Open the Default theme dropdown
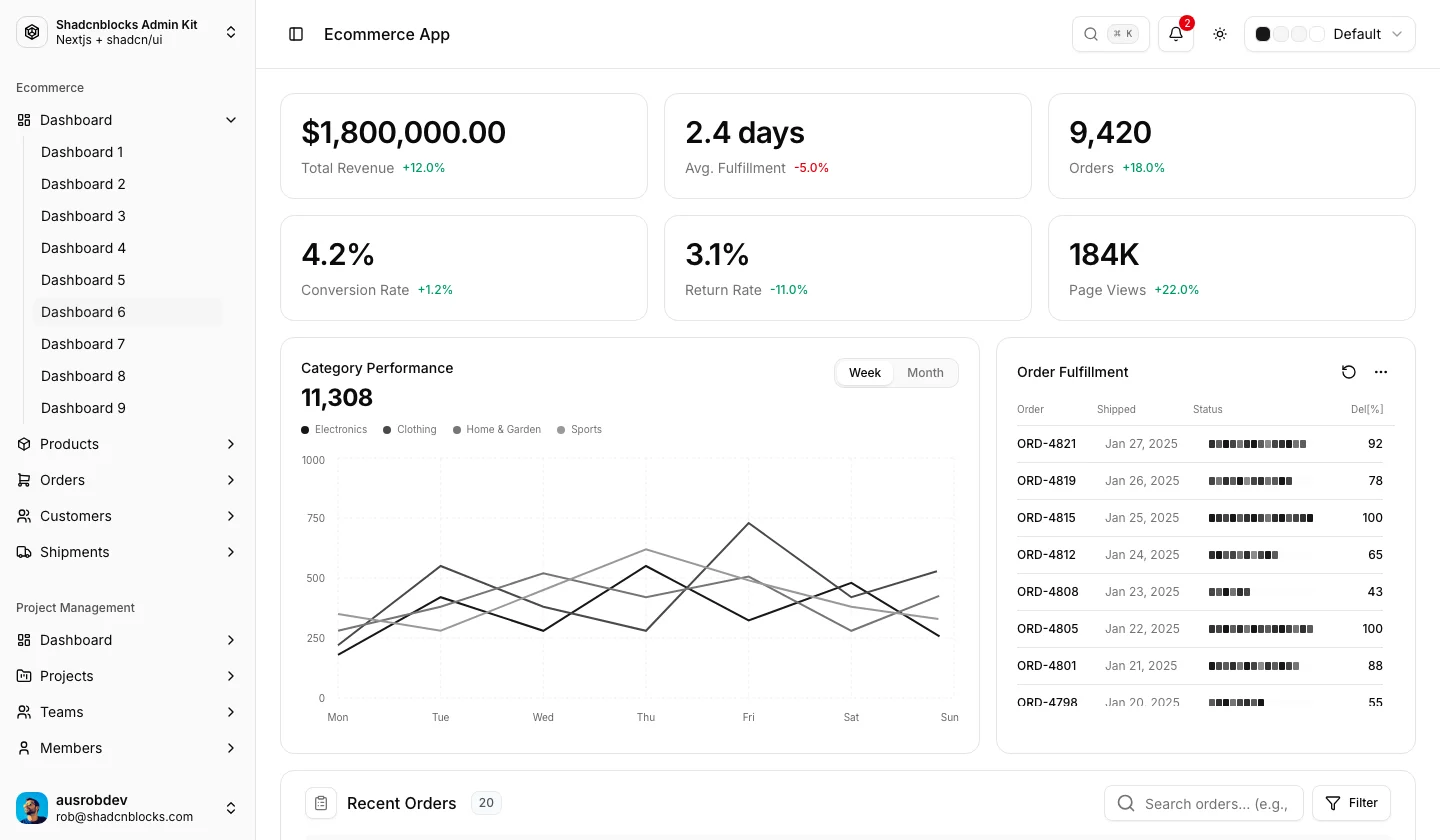 pos(1330,34)
